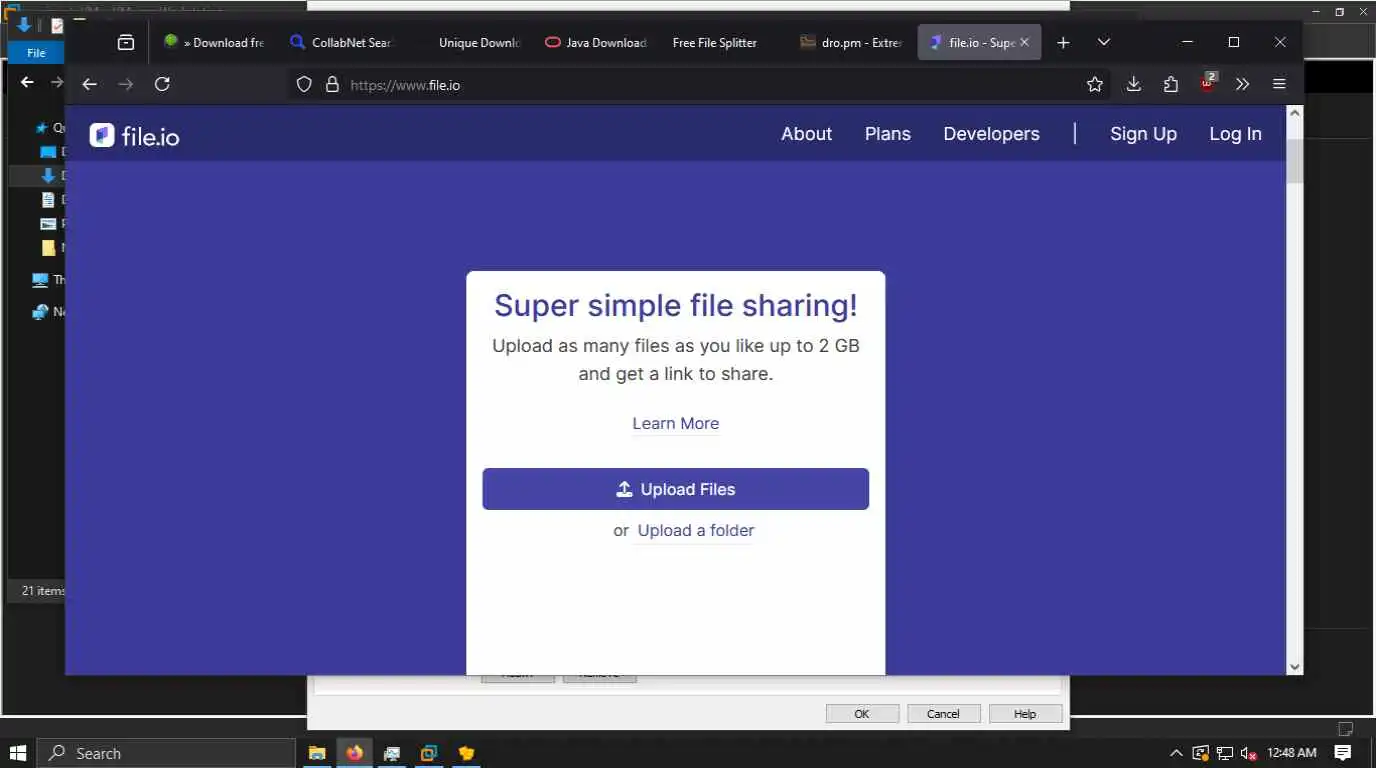Show hidden system tray icons
1376x768 pixels.
pyautogui.click(x=1176, y=753)
